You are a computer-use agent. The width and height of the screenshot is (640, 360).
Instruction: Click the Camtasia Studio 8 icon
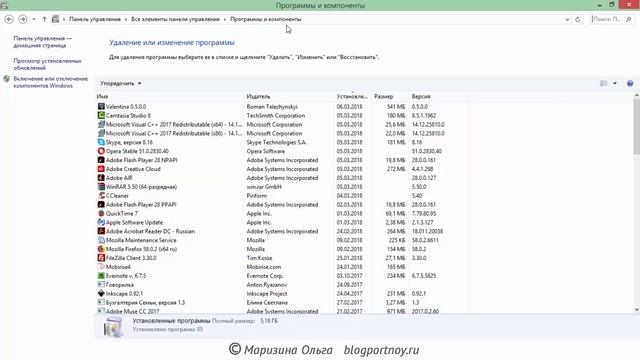(x=101, y=116)
